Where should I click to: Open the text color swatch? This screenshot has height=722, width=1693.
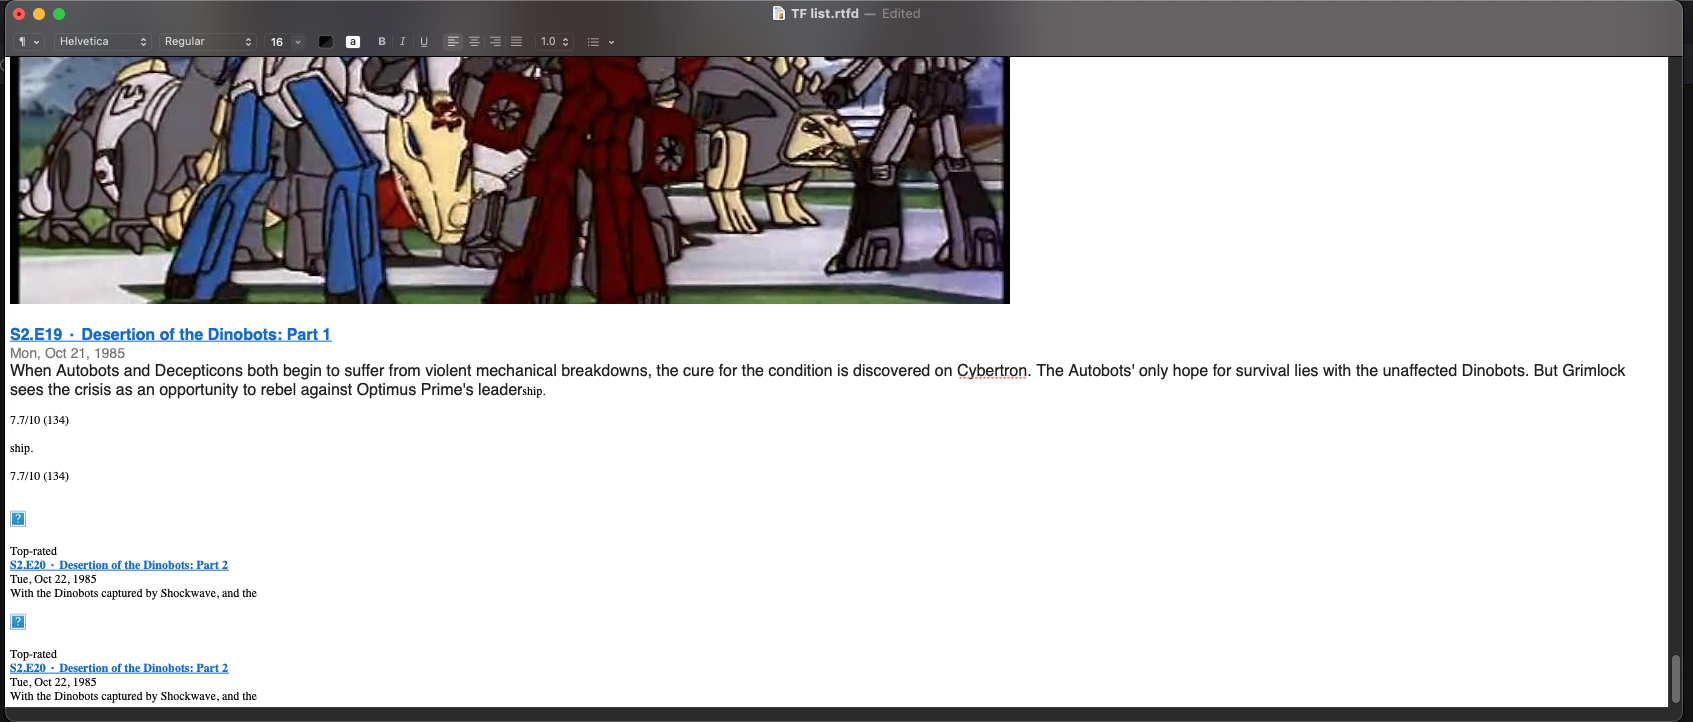pyautogui.click(x=326, y=42)
